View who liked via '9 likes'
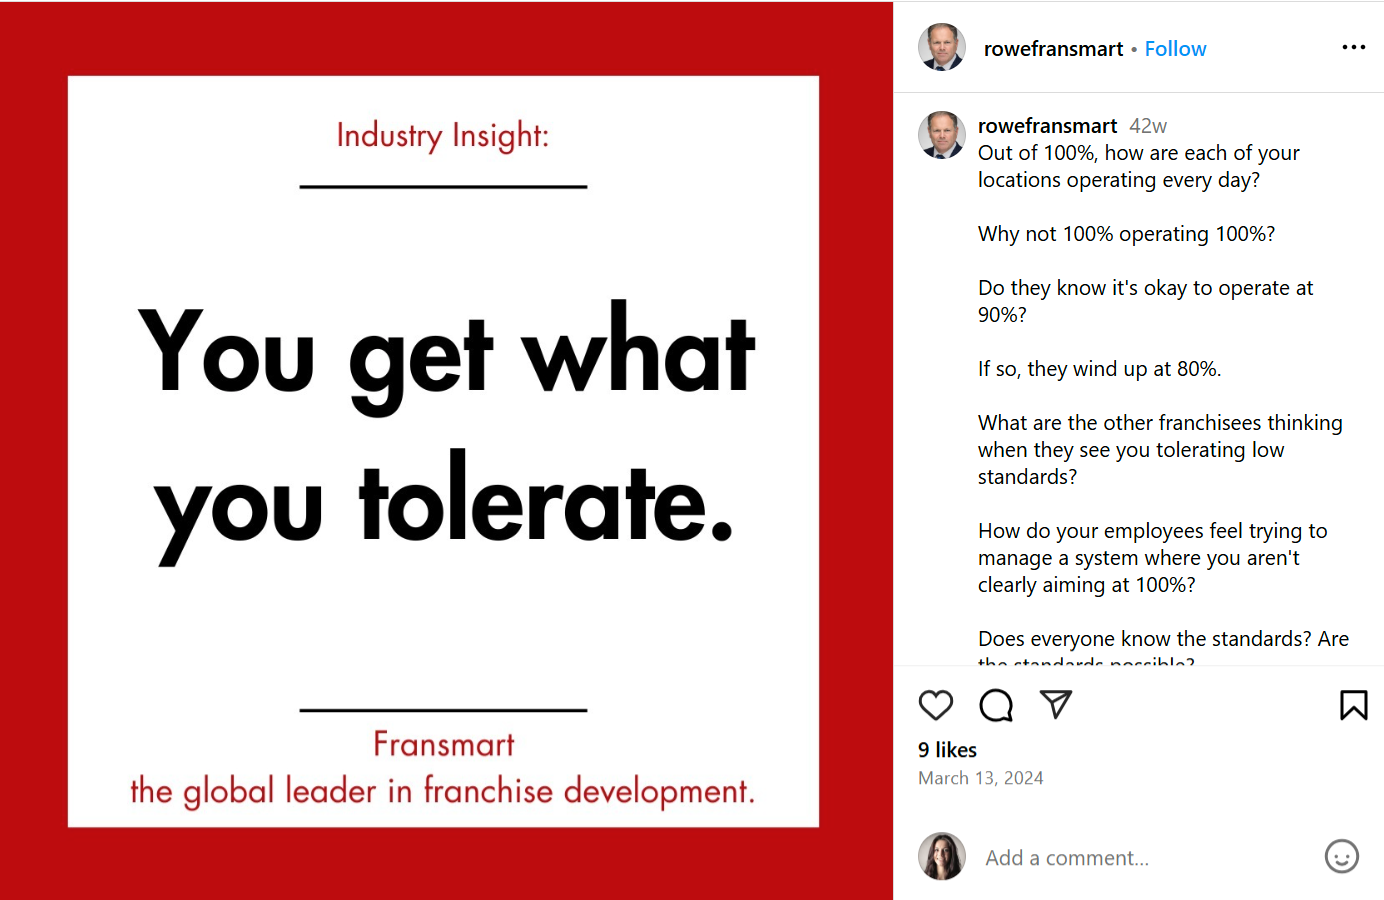Image resolution: width=1384 pixels, height=900 pixels. point(947,750)
